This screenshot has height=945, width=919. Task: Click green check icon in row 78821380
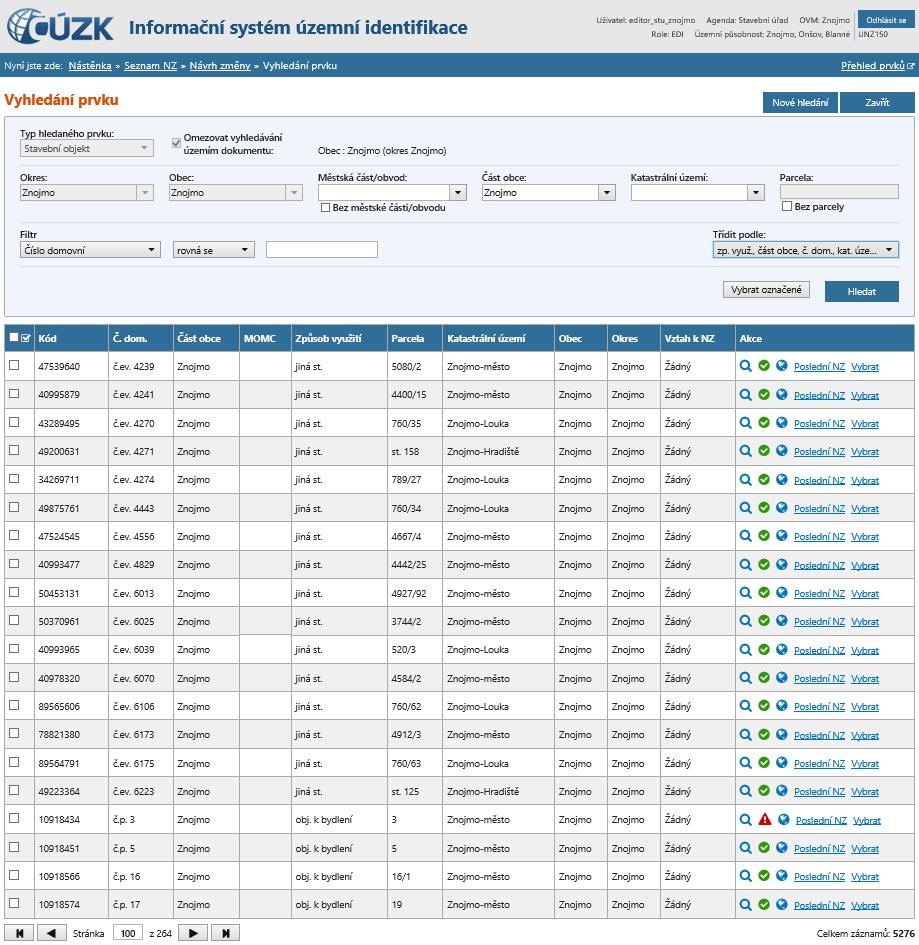tap(764, 734)
